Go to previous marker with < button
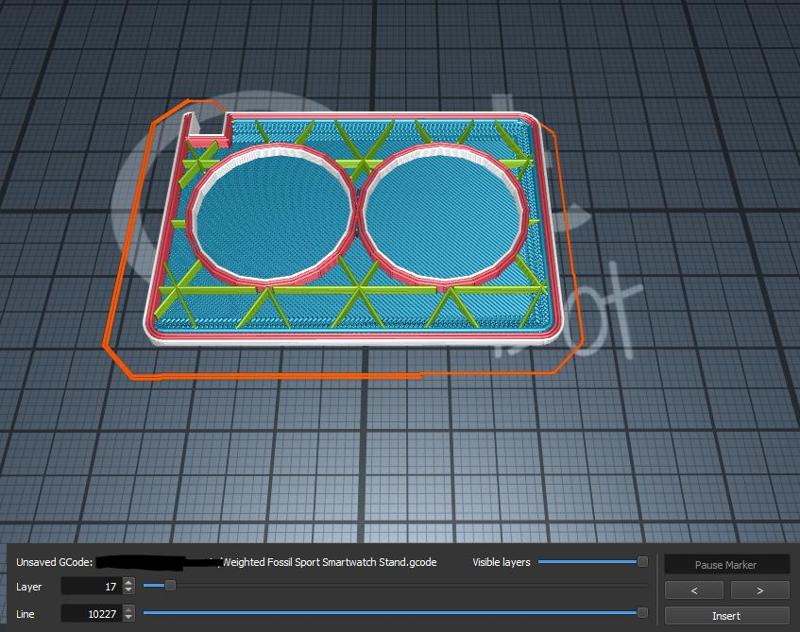 click(x=693, y=590)
